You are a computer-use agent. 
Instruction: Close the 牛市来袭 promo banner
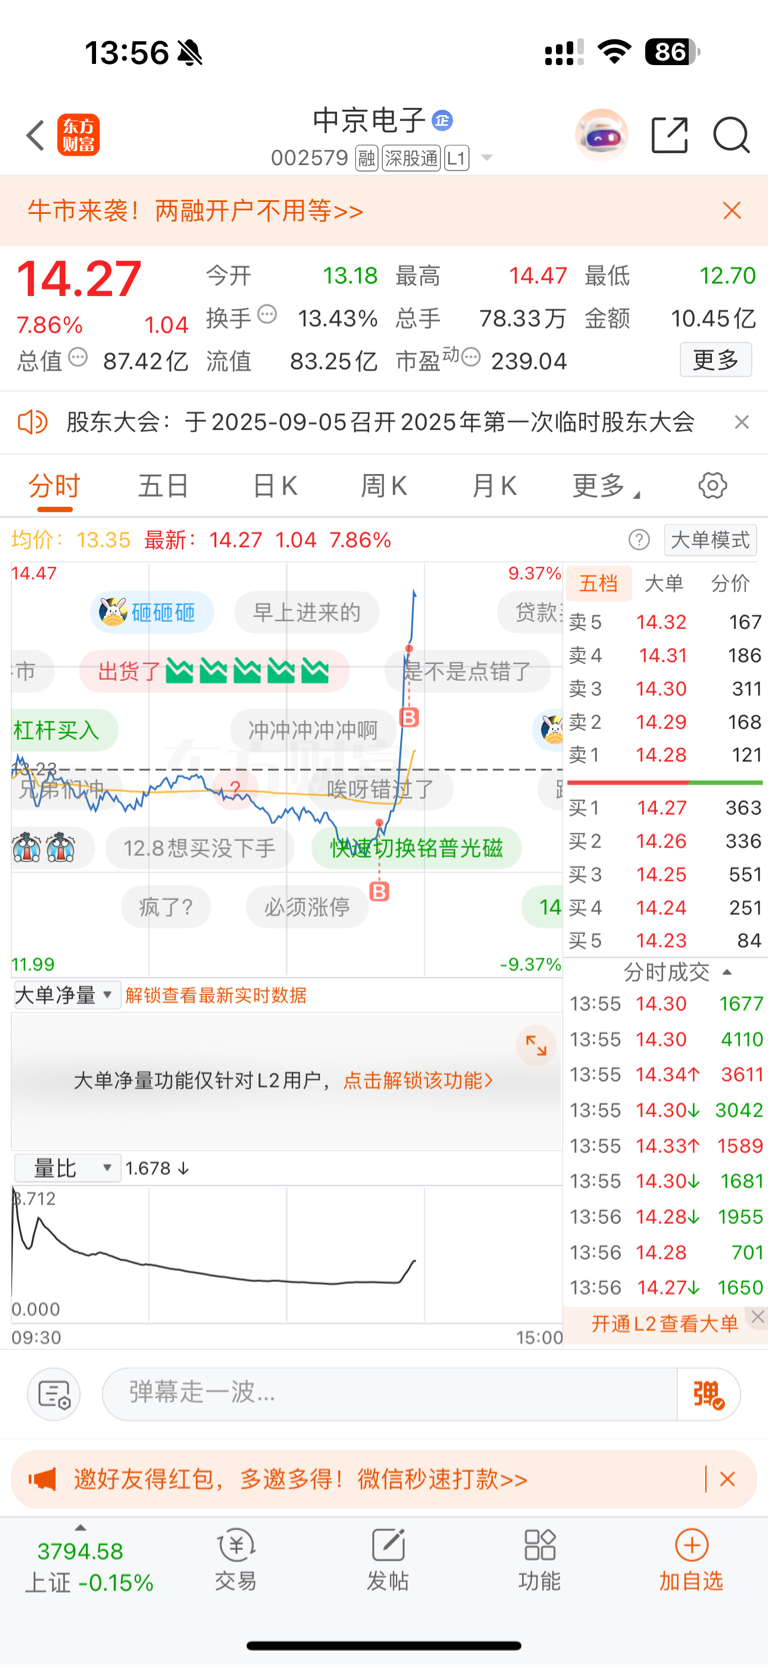tap(732, 210)
